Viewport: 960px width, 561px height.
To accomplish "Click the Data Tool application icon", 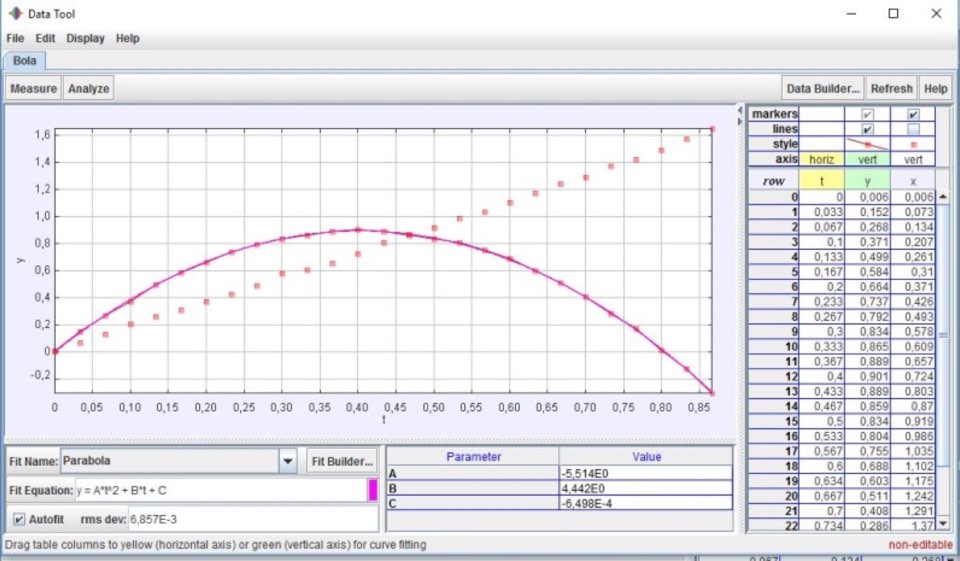I will pyautogui.click(x=15, y=14).
